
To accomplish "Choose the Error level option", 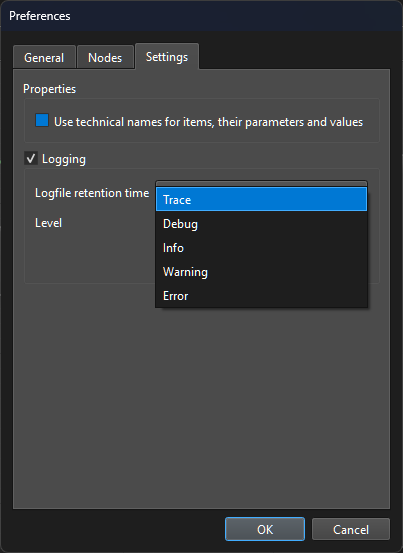I will coord(261,296).
